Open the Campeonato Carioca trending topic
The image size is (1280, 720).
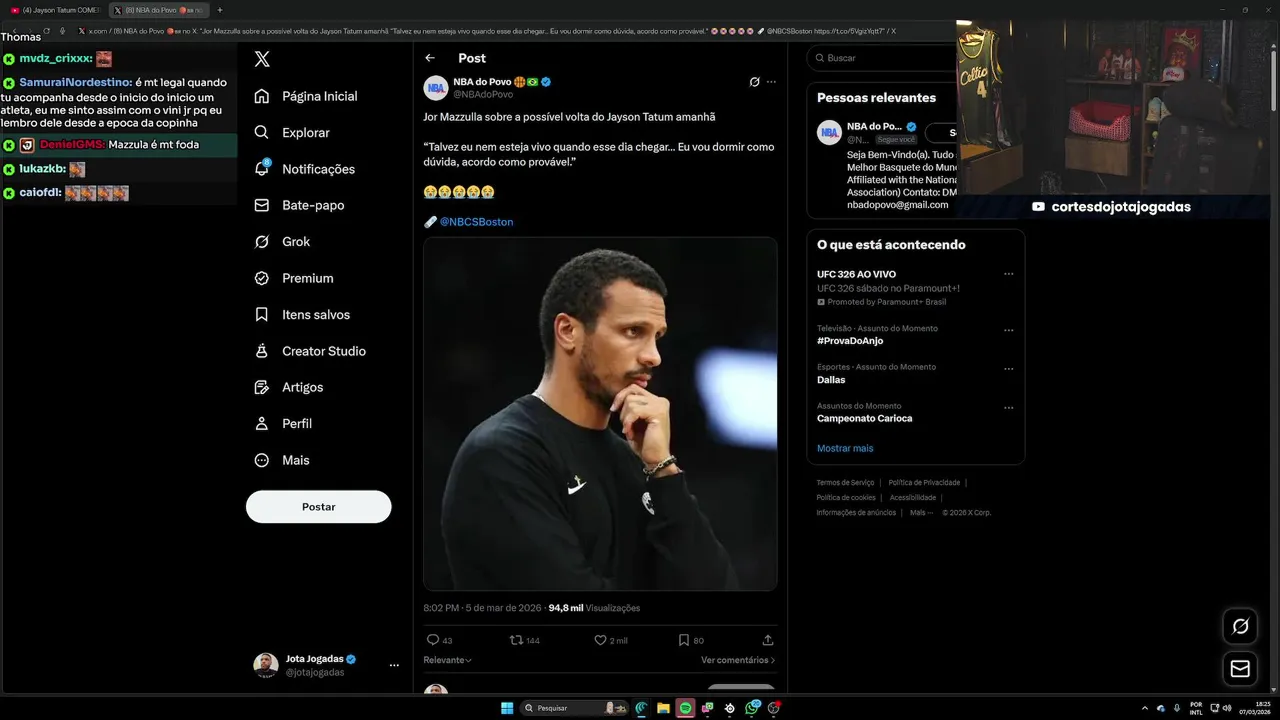pyautogui.click(x=865, y=419)
